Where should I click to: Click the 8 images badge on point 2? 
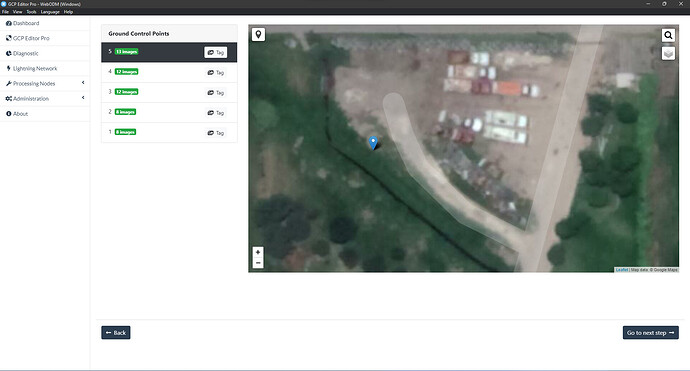[125, 112]
